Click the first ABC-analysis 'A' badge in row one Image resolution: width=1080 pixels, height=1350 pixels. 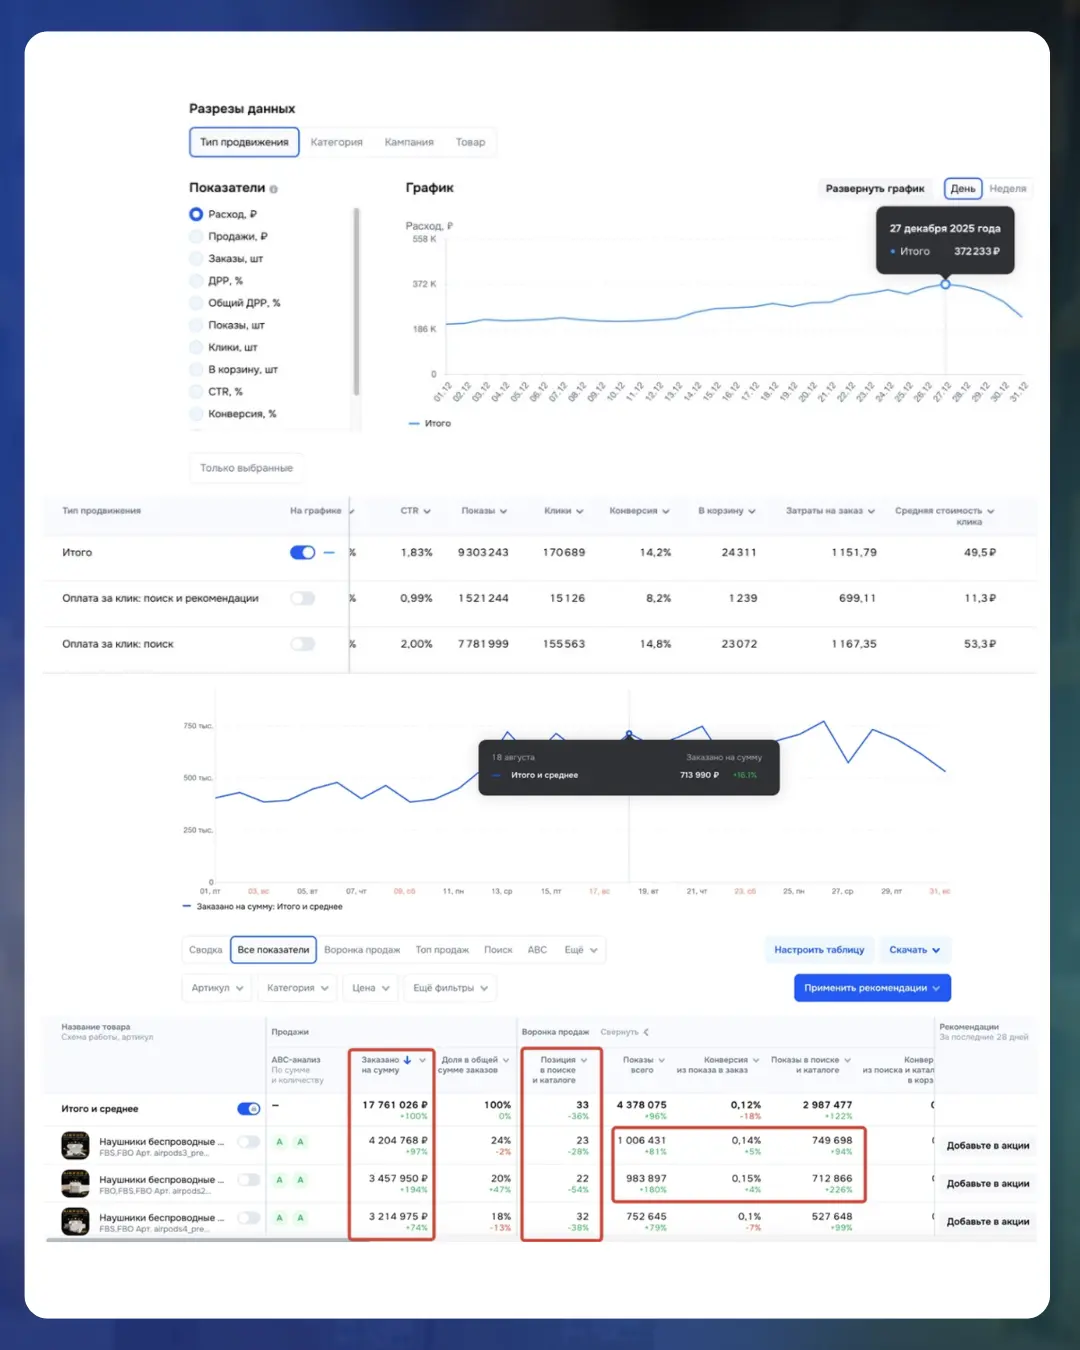(279, 1142)
